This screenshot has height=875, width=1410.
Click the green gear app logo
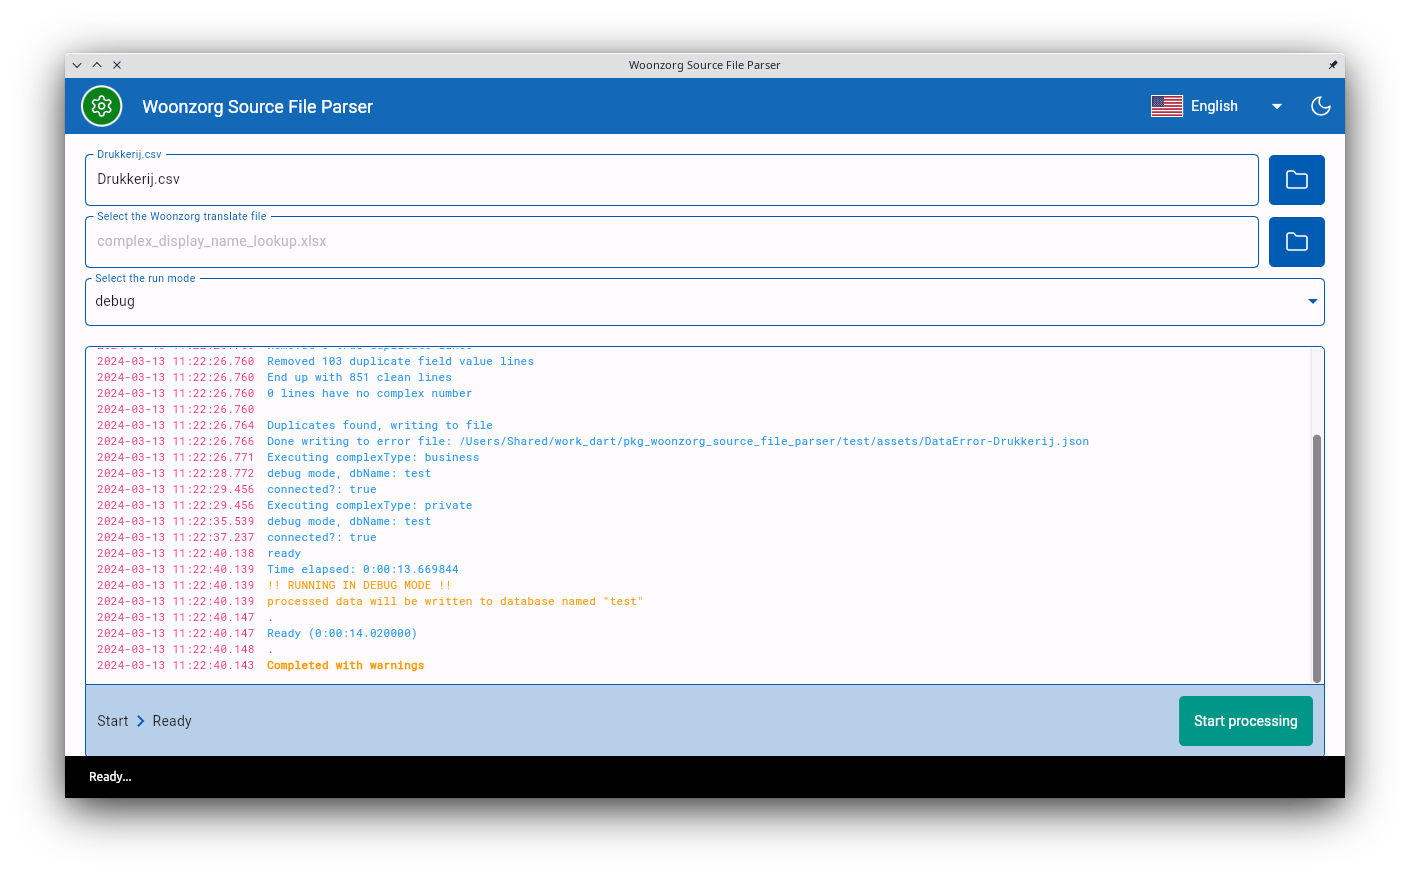coord(101,106)
